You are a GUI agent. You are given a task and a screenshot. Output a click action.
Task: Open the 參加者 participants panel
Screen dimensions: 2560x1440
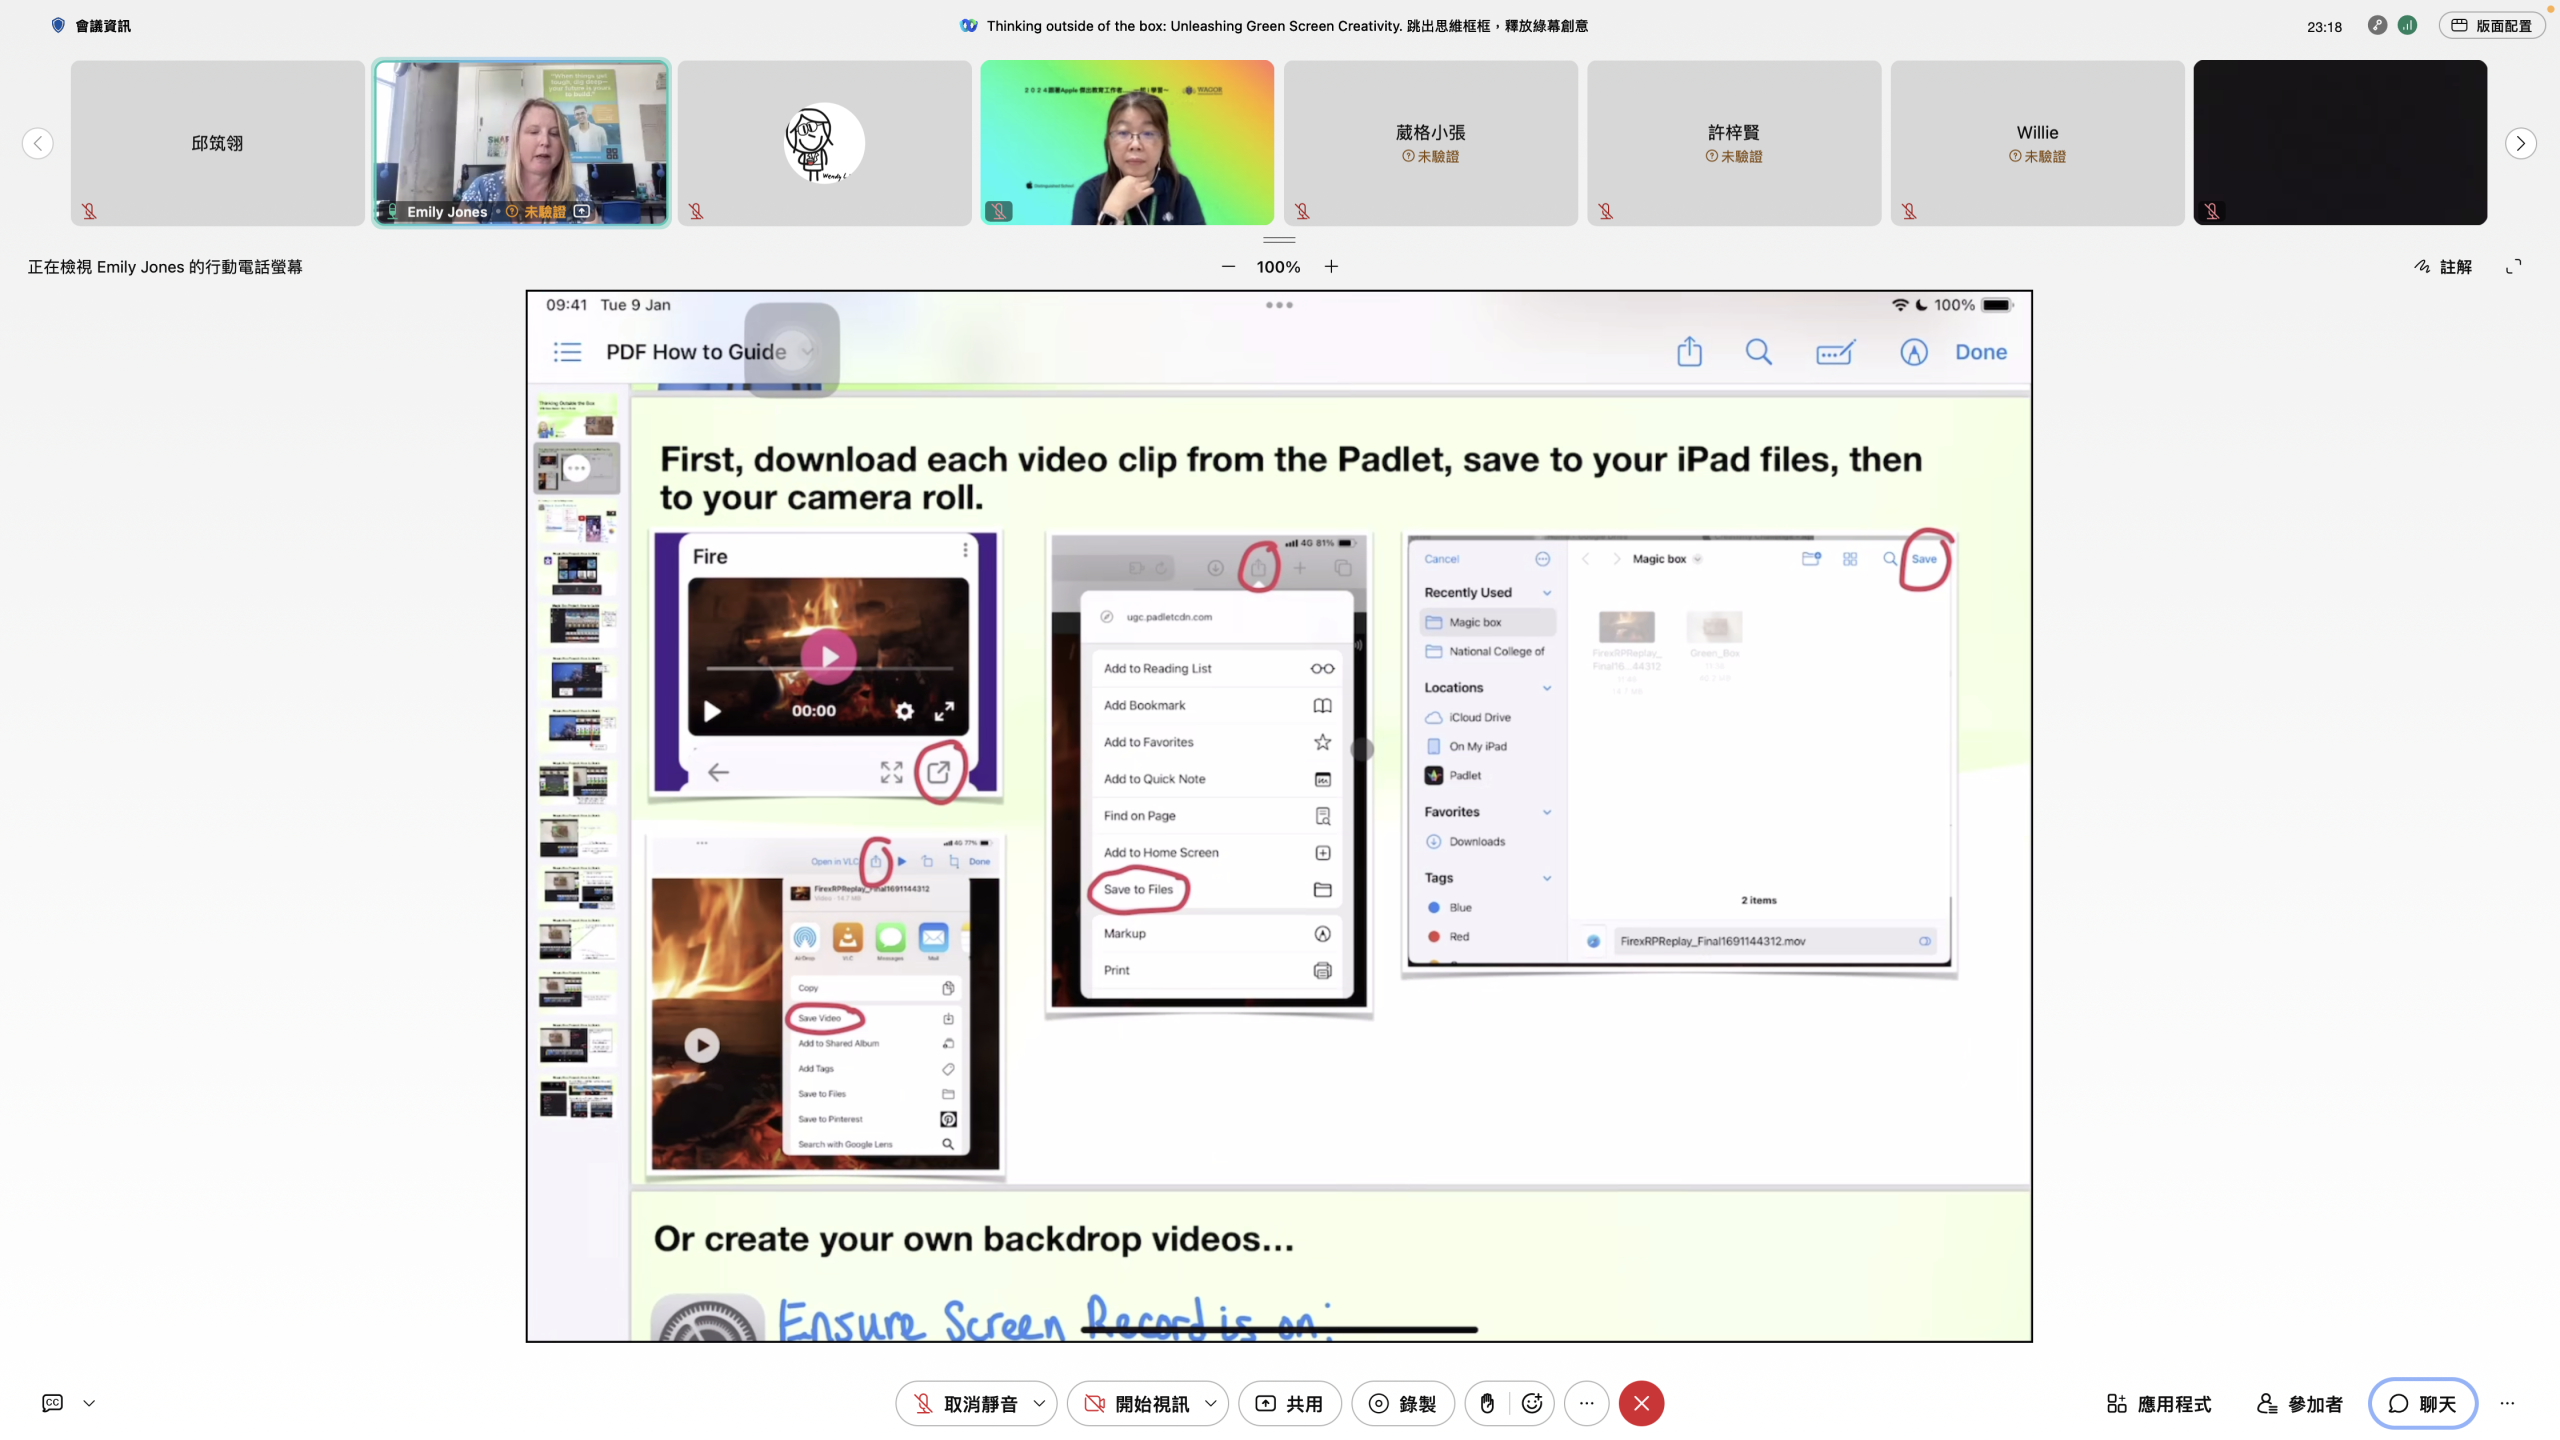tap(2300, 1404)
